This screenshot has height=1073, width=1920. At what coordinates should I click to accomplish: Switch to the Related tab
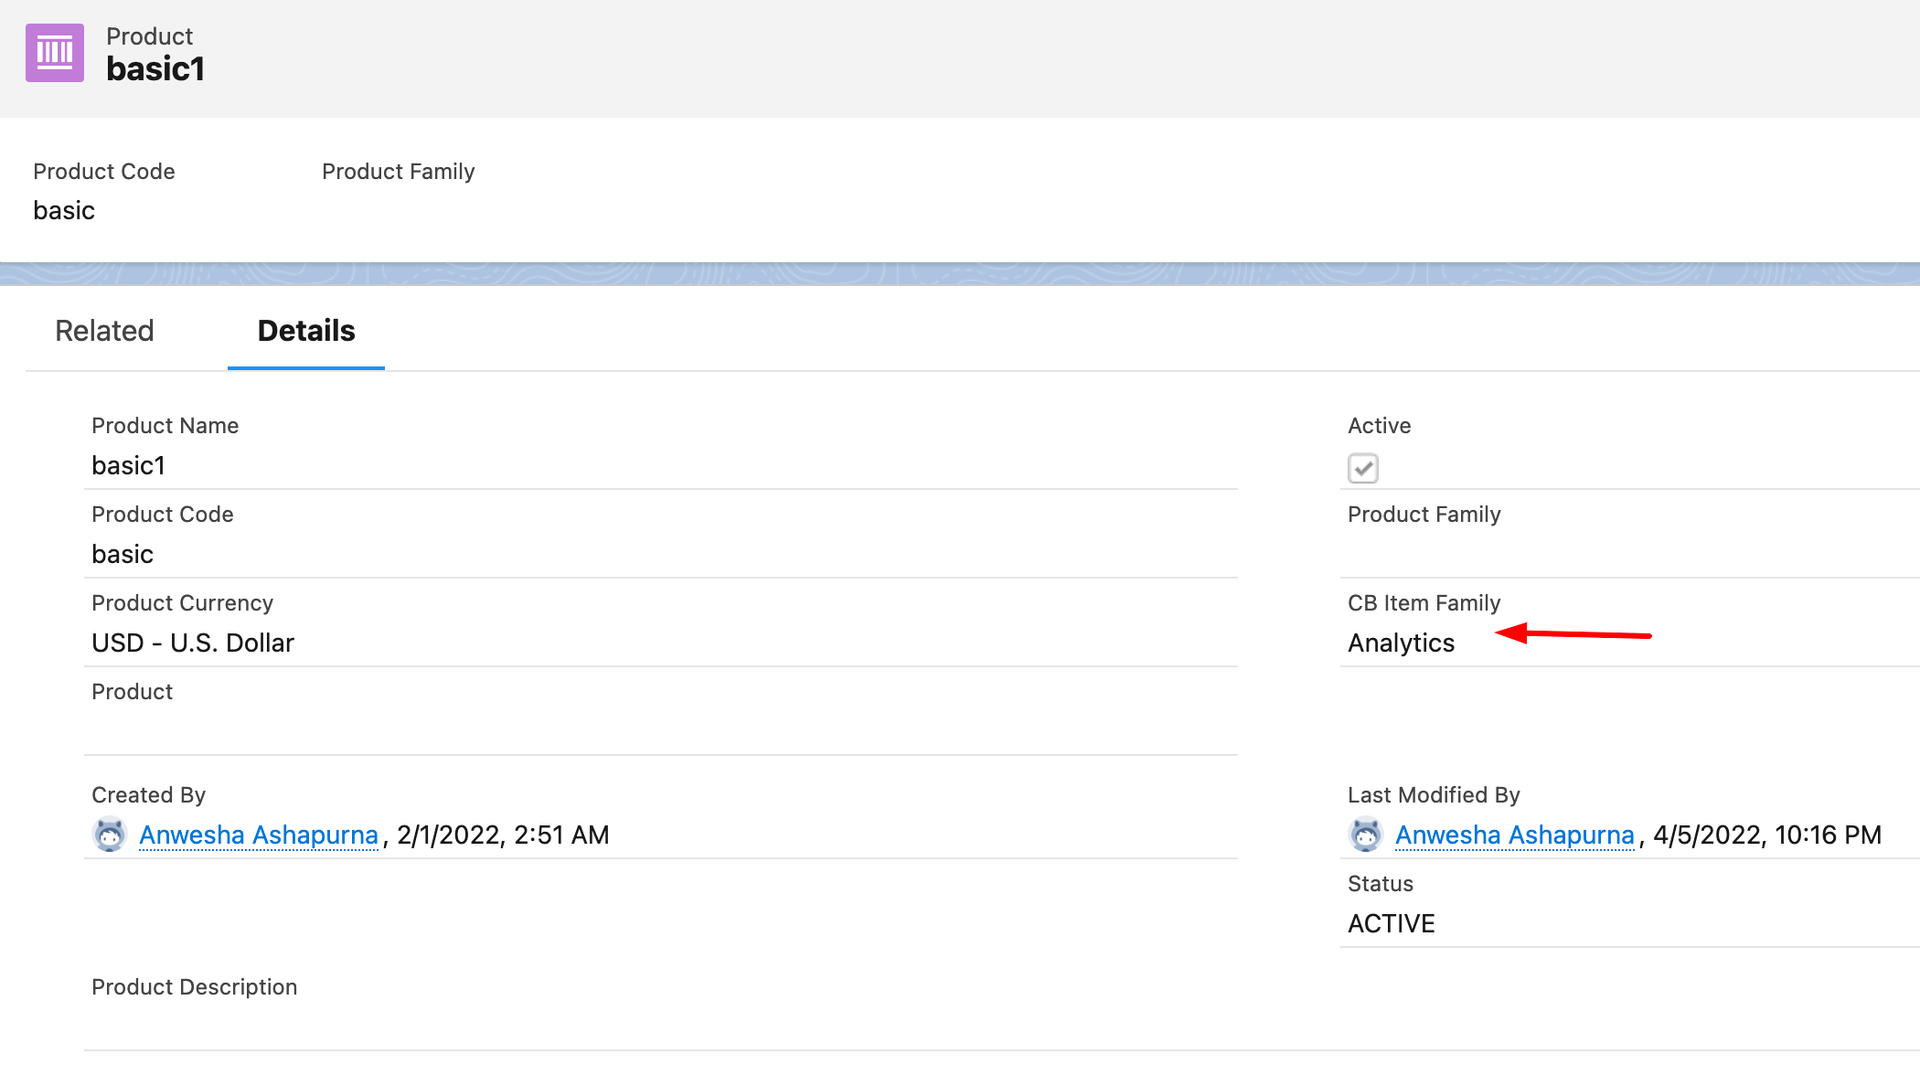click(x=104, y=331)
